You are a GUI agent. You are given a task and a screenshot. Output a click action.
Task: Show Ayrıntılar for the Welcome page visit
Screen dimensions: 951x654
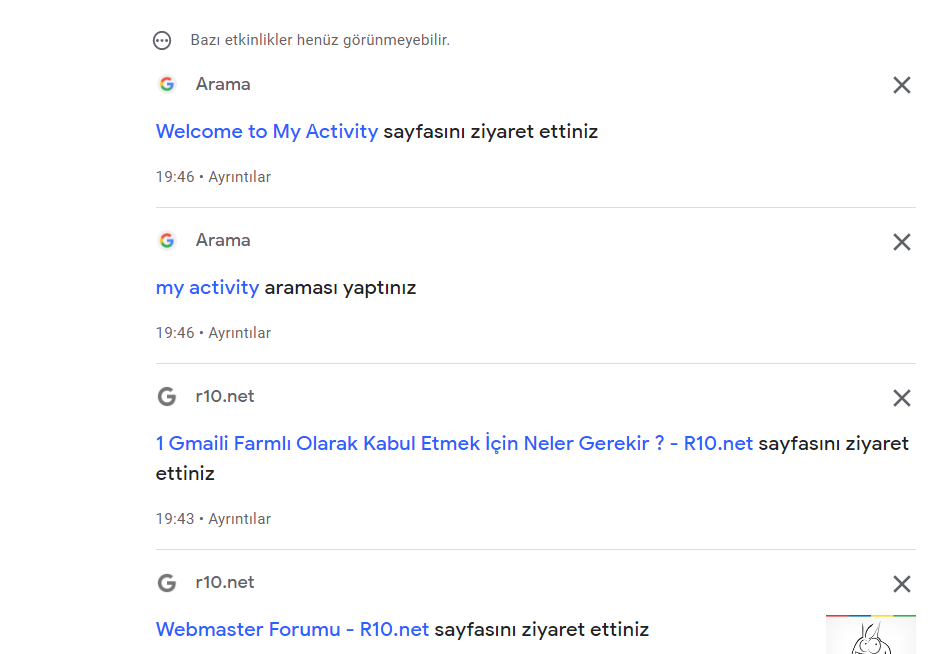pos(240,177)
